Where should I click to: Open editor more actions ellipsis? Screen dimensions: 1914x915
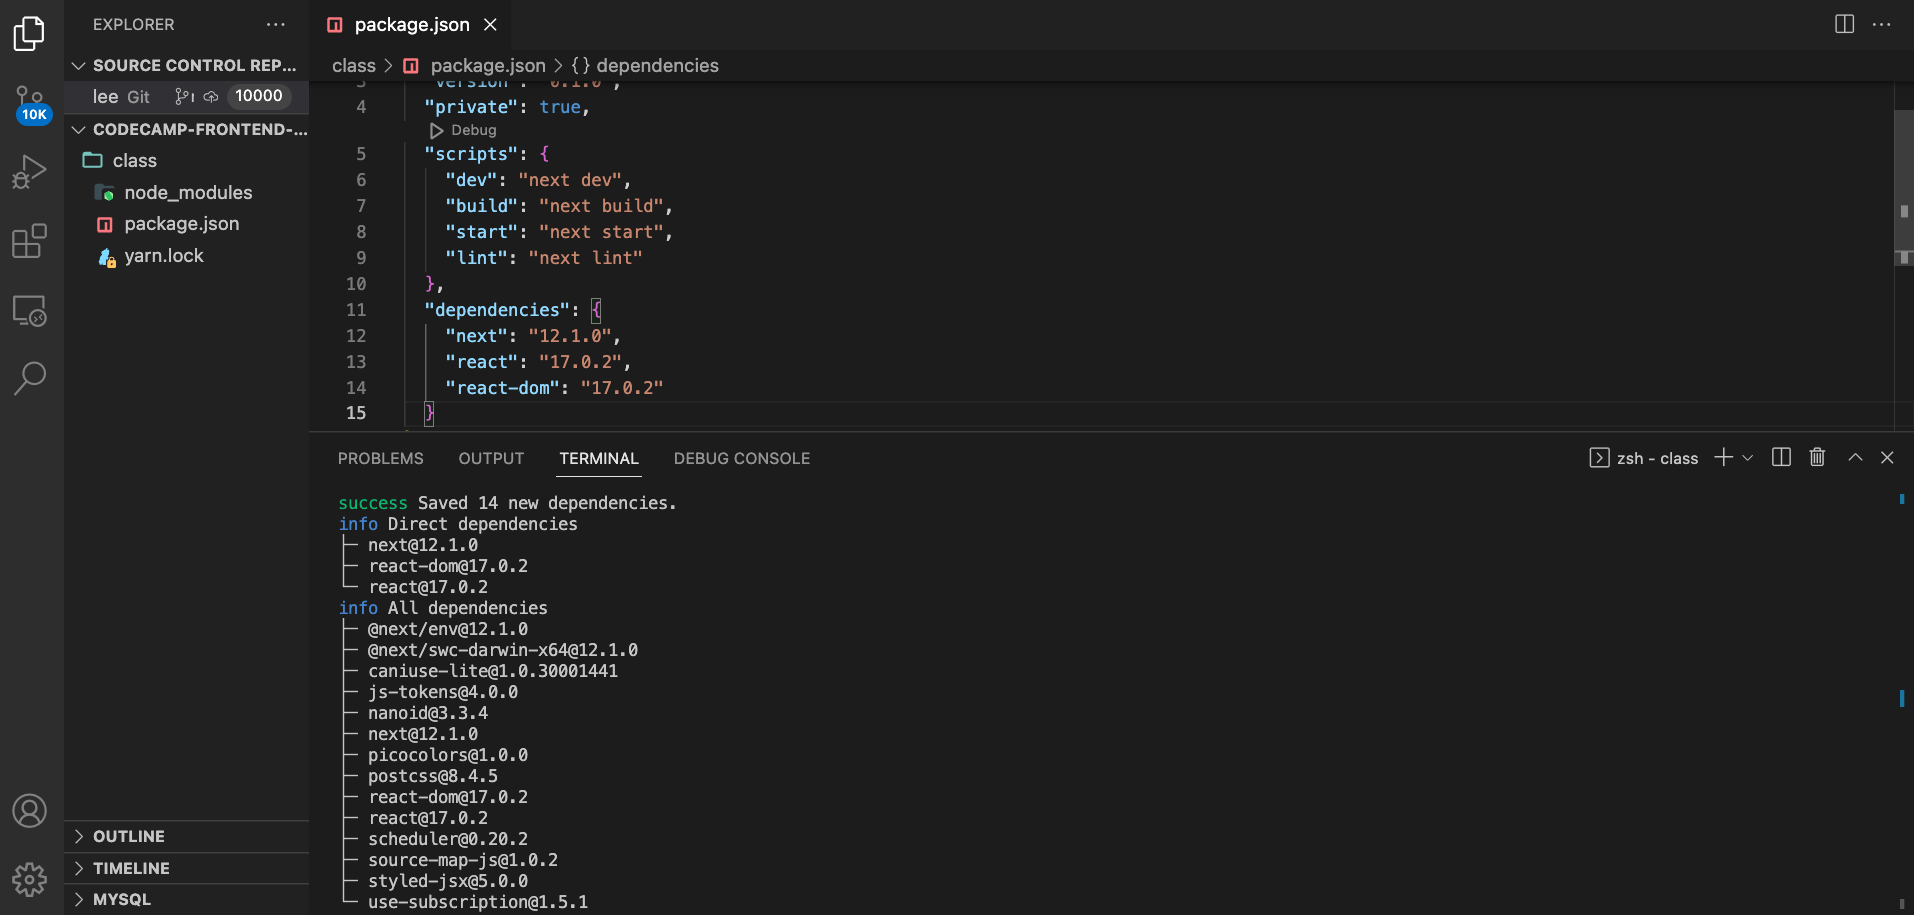click(x=1882, y=24)
